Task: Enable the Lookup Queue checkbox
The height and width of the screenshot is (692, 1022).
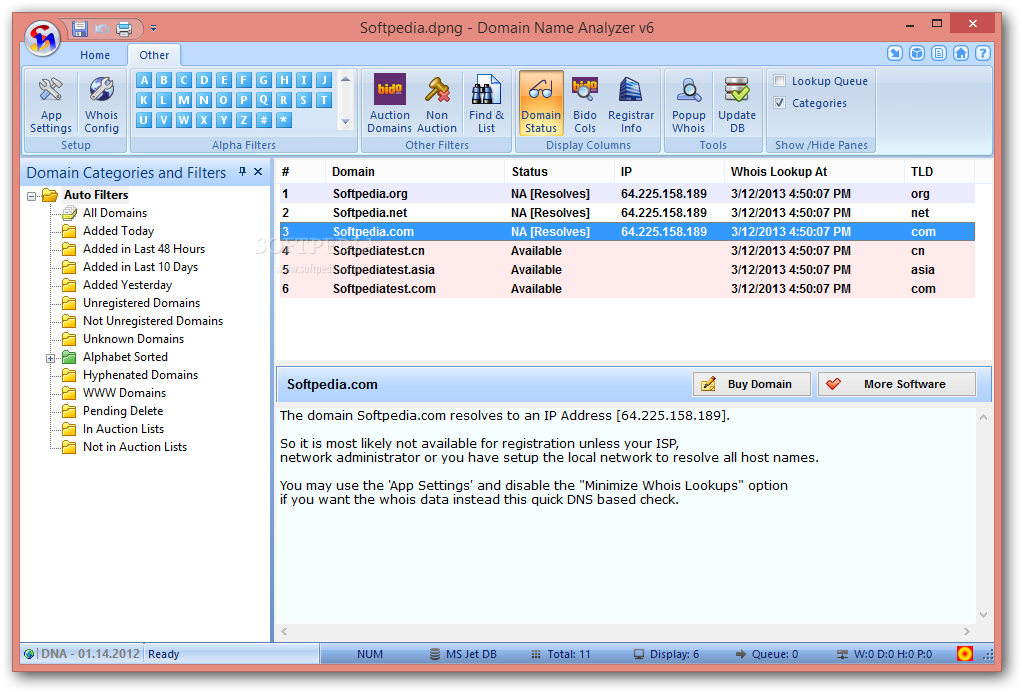Action: click(x=780, y=81)
